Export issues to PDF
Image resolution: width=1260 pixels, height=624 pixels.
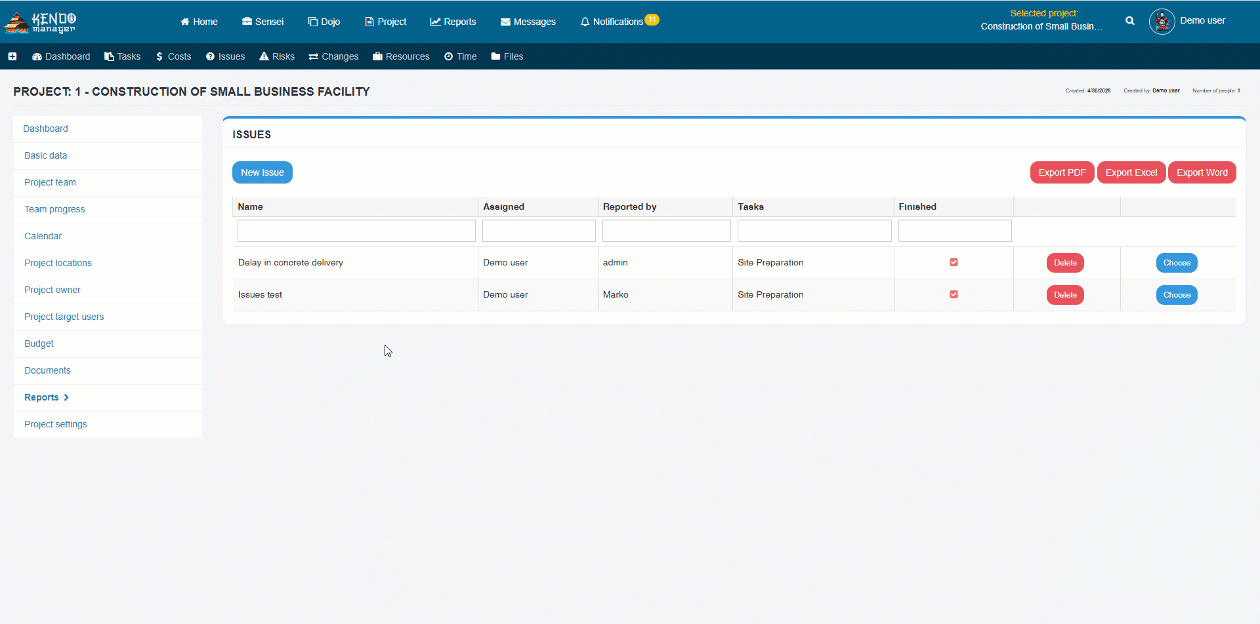1062,172
